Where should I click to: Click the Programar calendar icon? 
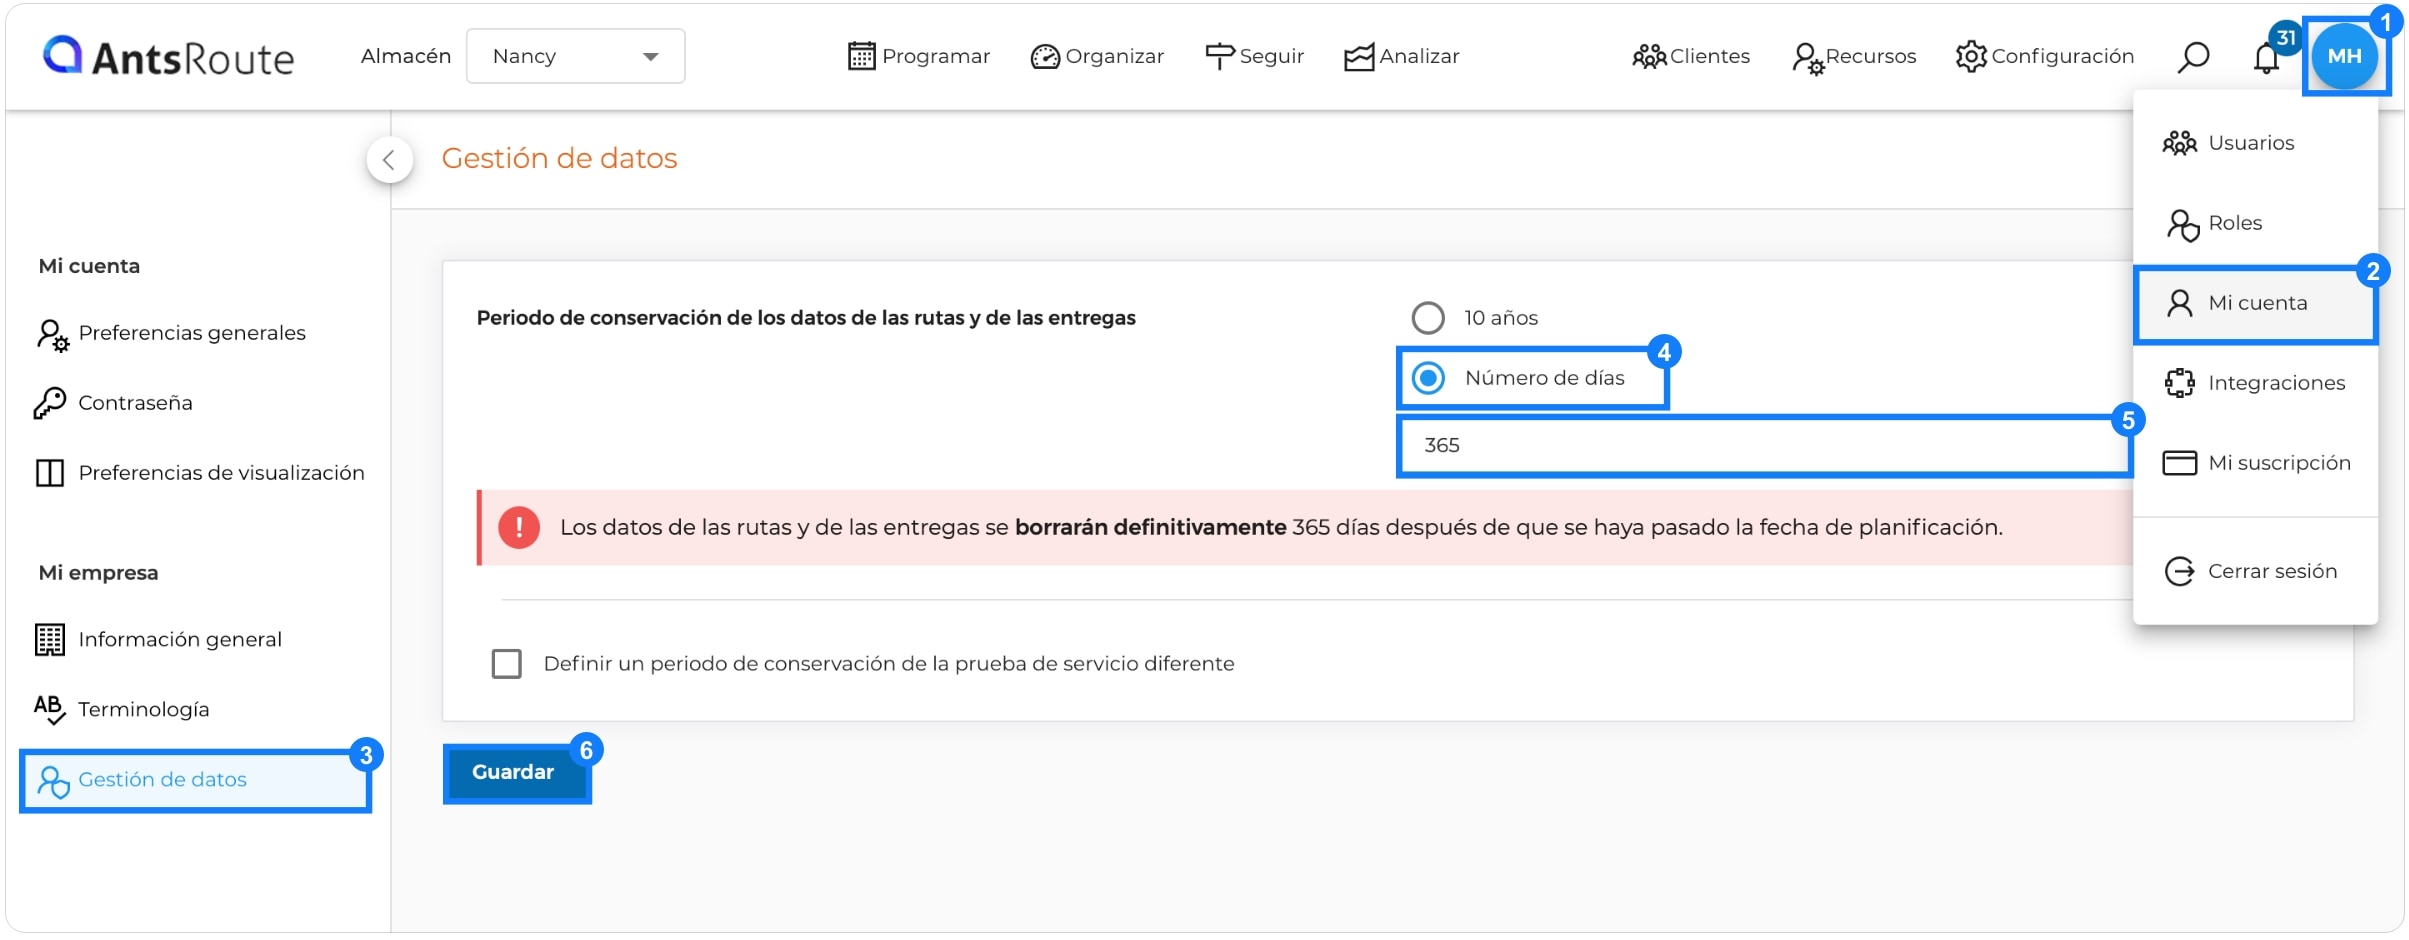[x=861, y=56]
